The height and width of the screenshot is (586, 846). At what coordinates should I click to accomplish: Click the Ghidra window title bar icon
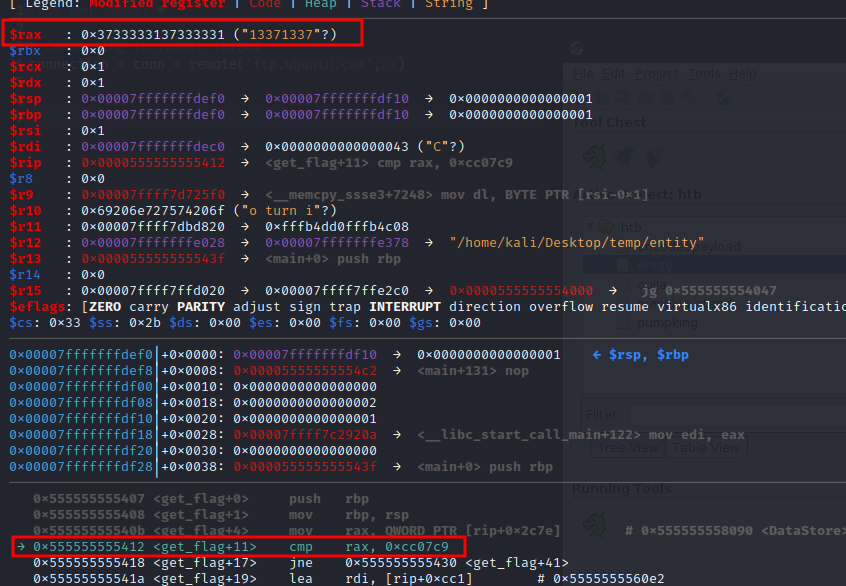[577, 48]
